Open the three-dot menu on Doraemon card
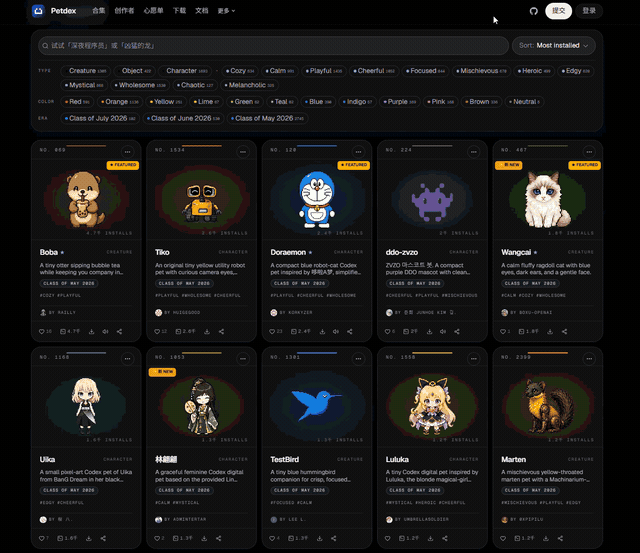Viewport: 640px width, 553px height. pos(358,152)
